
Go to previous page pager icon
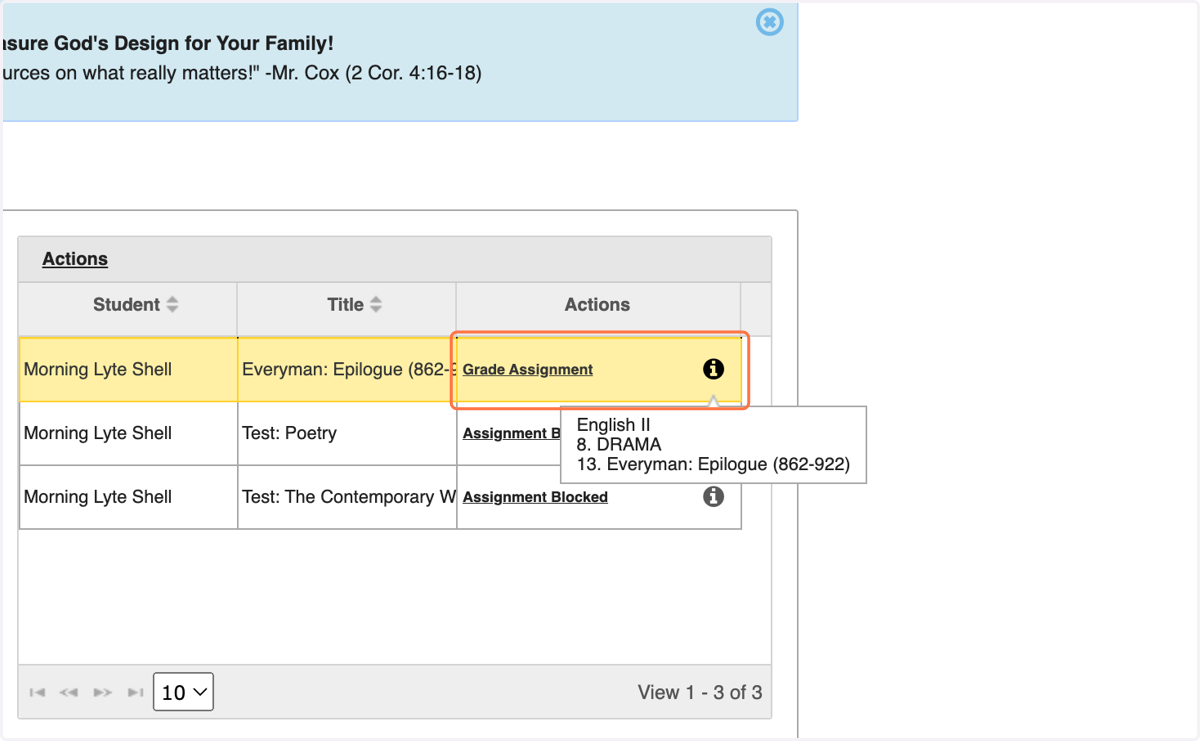tap(69, 692)
